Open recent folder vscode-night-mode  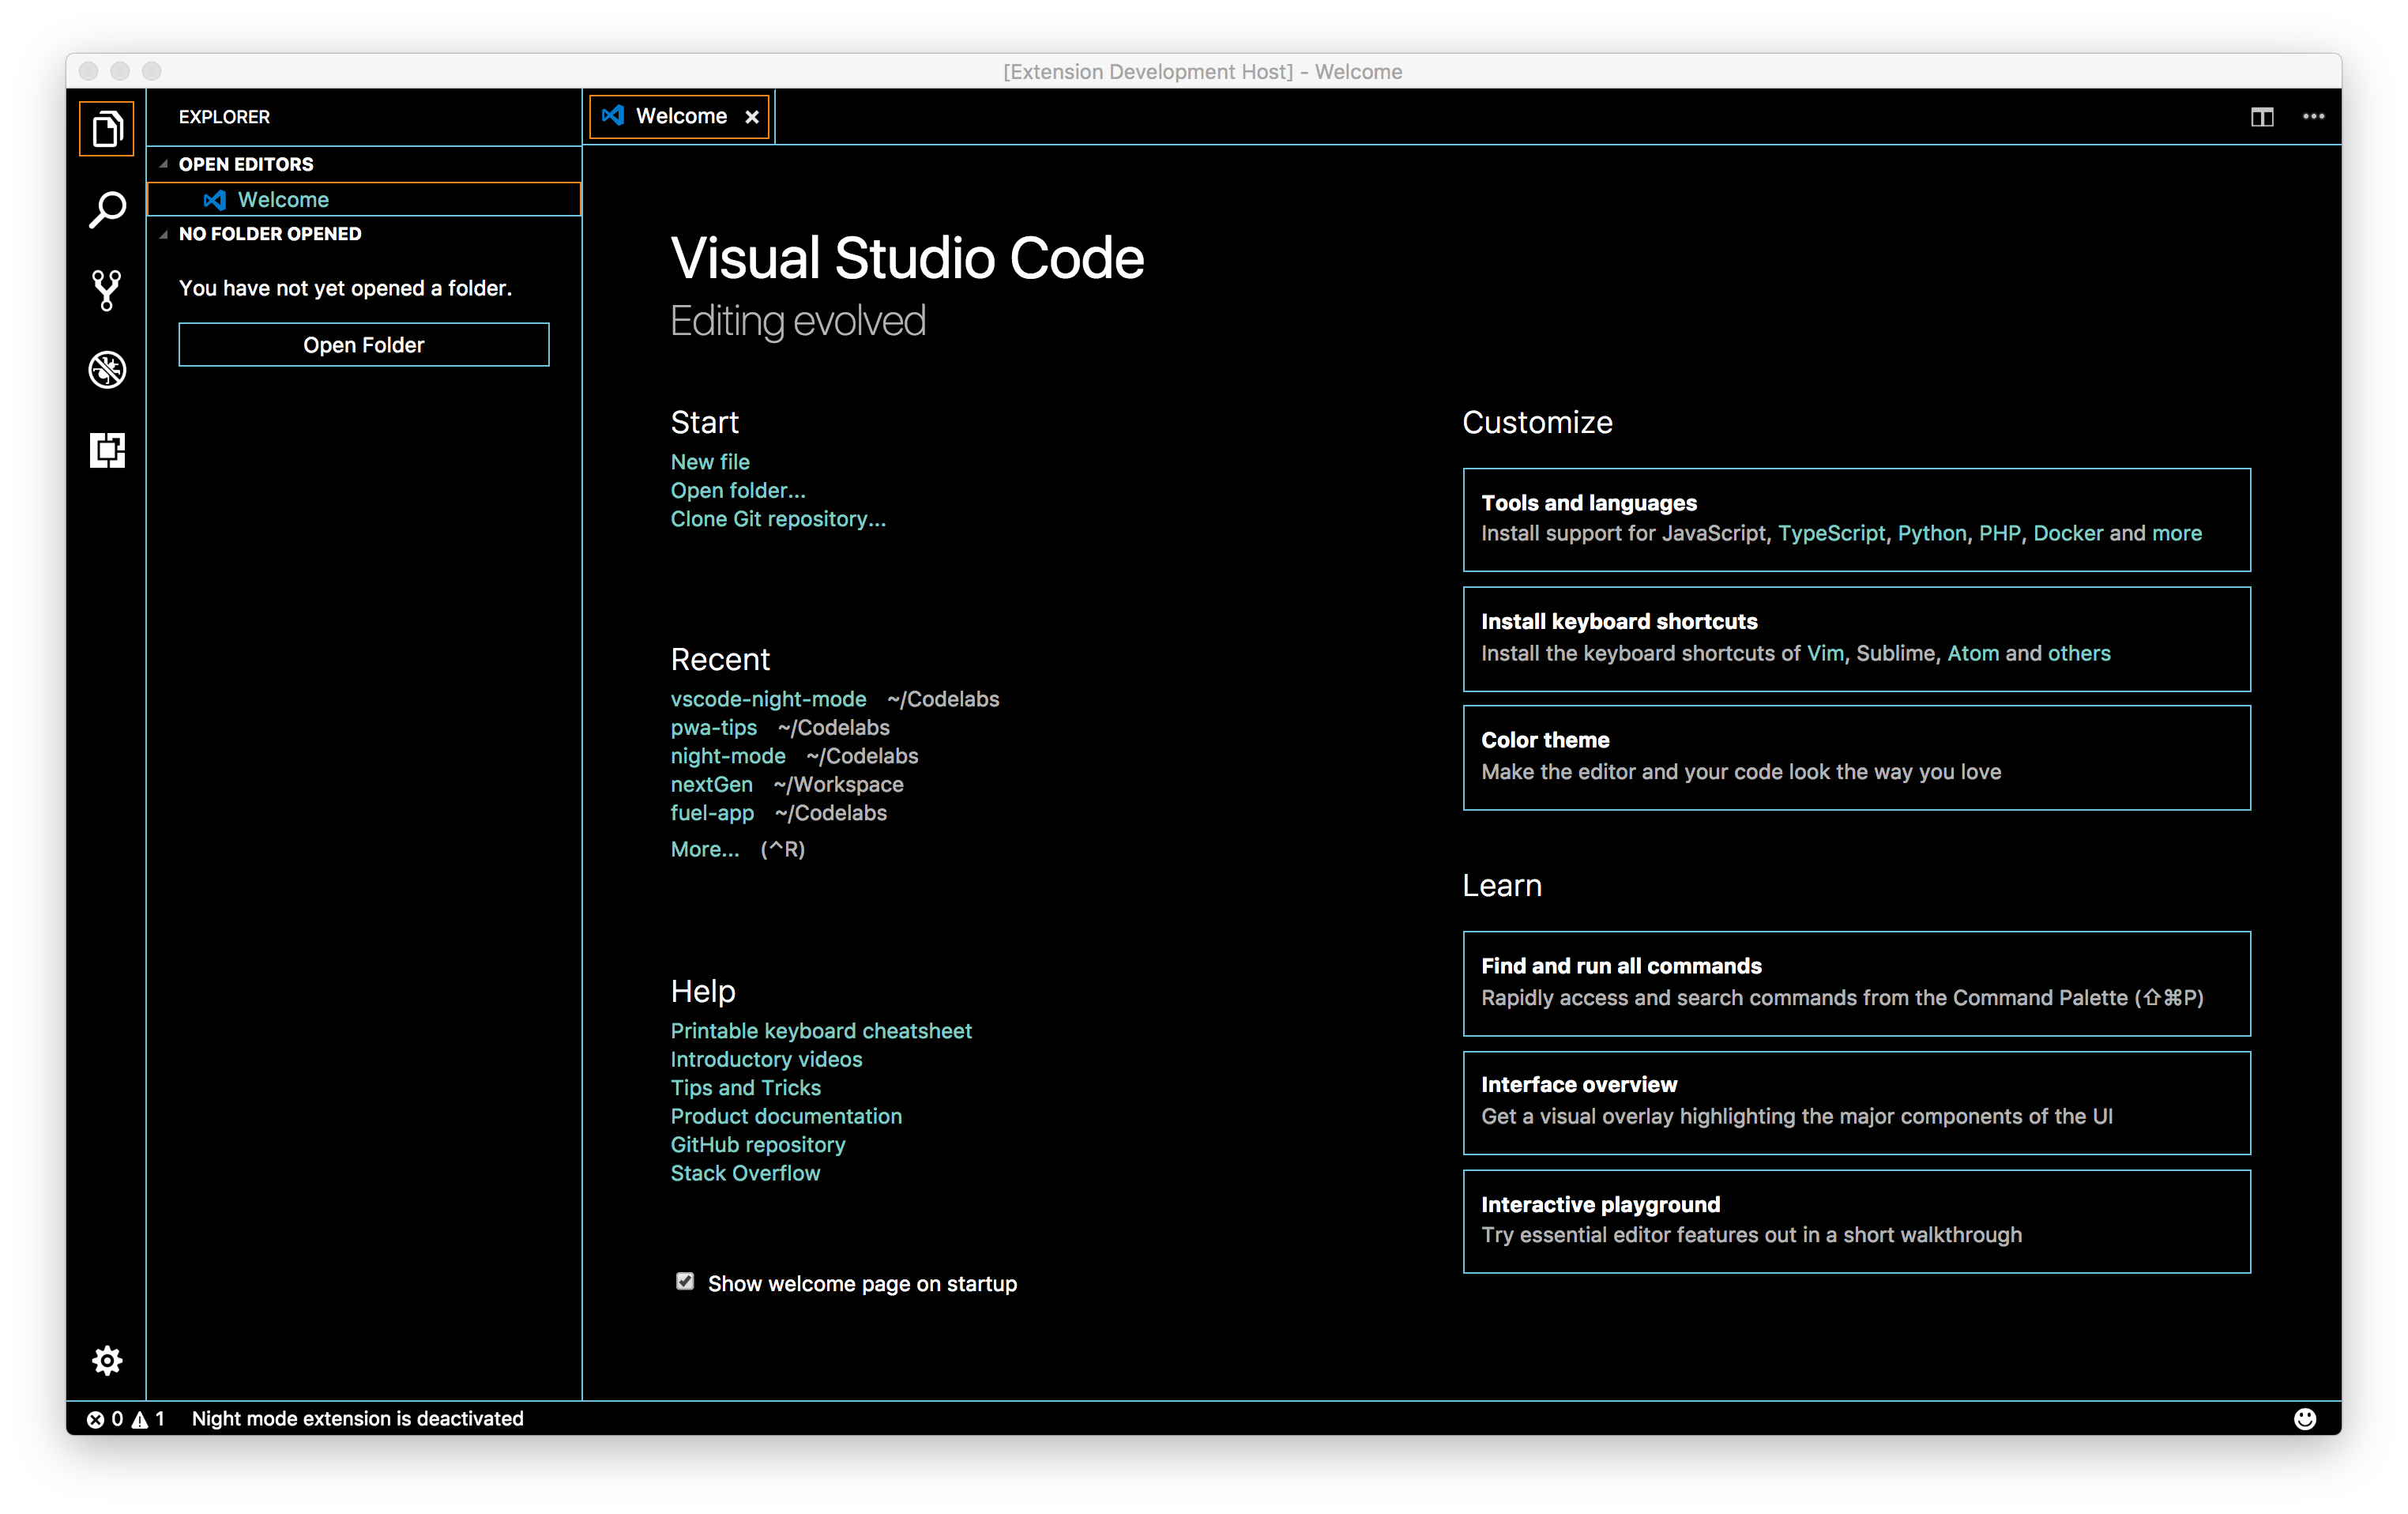tap(767, 699)
